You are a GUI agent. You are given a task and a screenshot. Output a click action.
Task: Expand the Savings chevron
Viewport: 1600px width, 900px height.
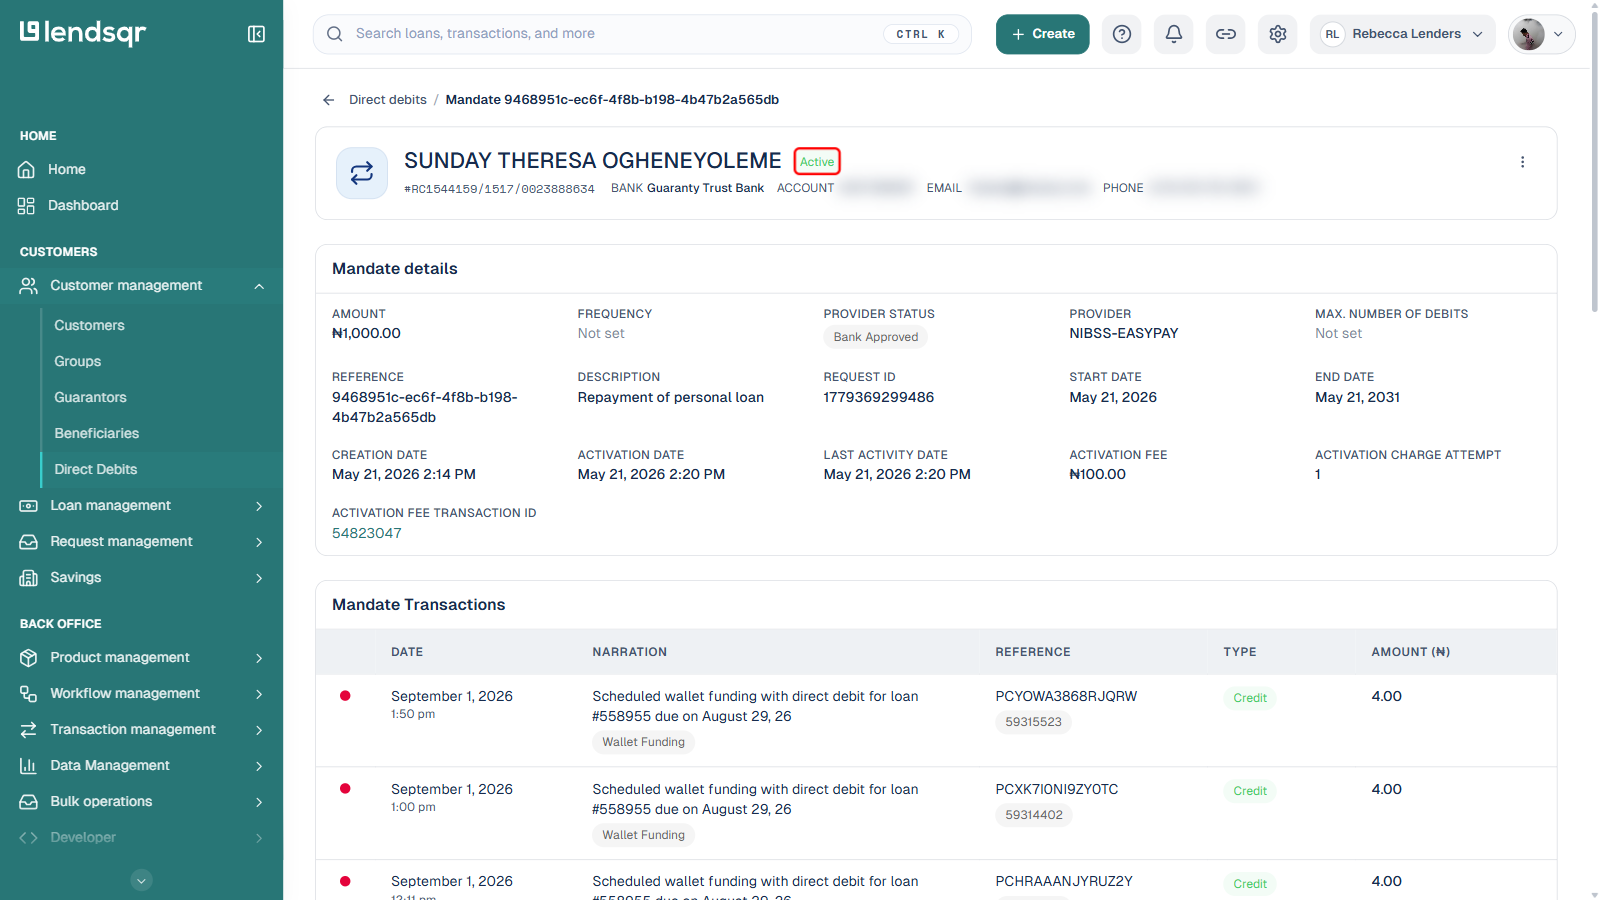tap(259, 578)
